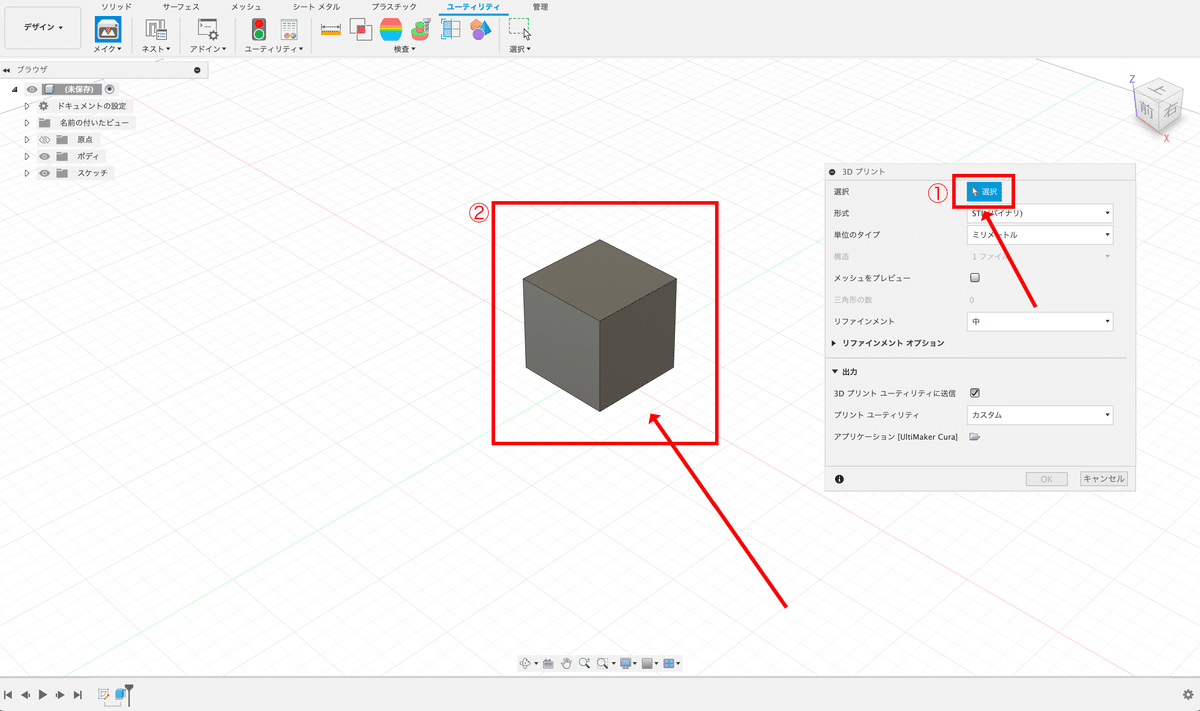
Task: Toggle visibility of the (未保存) root component
Action: click(x=31, y=89)
